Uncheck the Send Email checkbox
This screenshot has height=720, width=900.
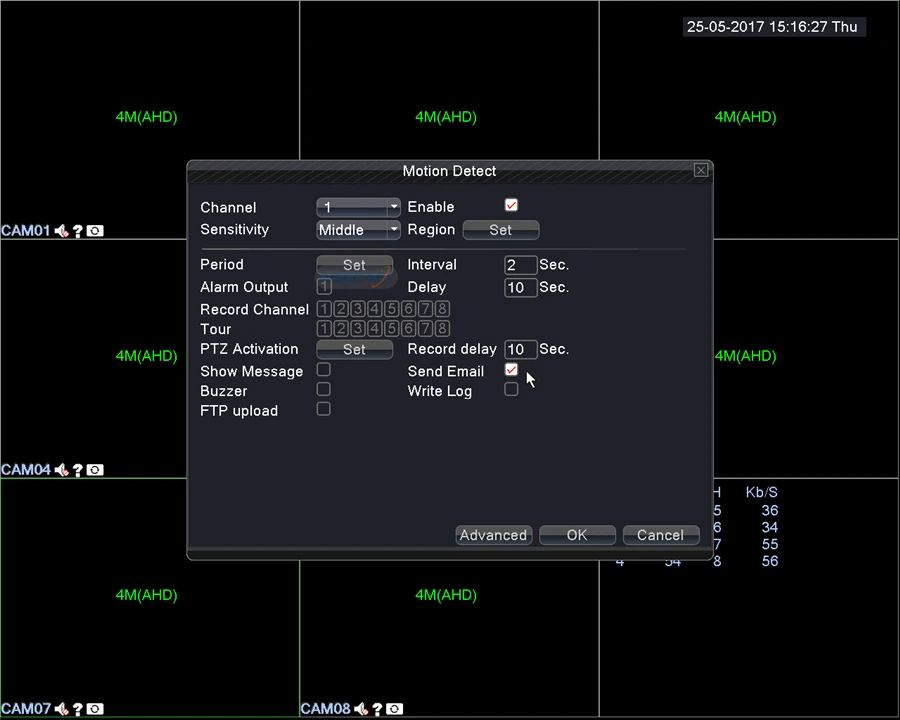coord(511,370)
